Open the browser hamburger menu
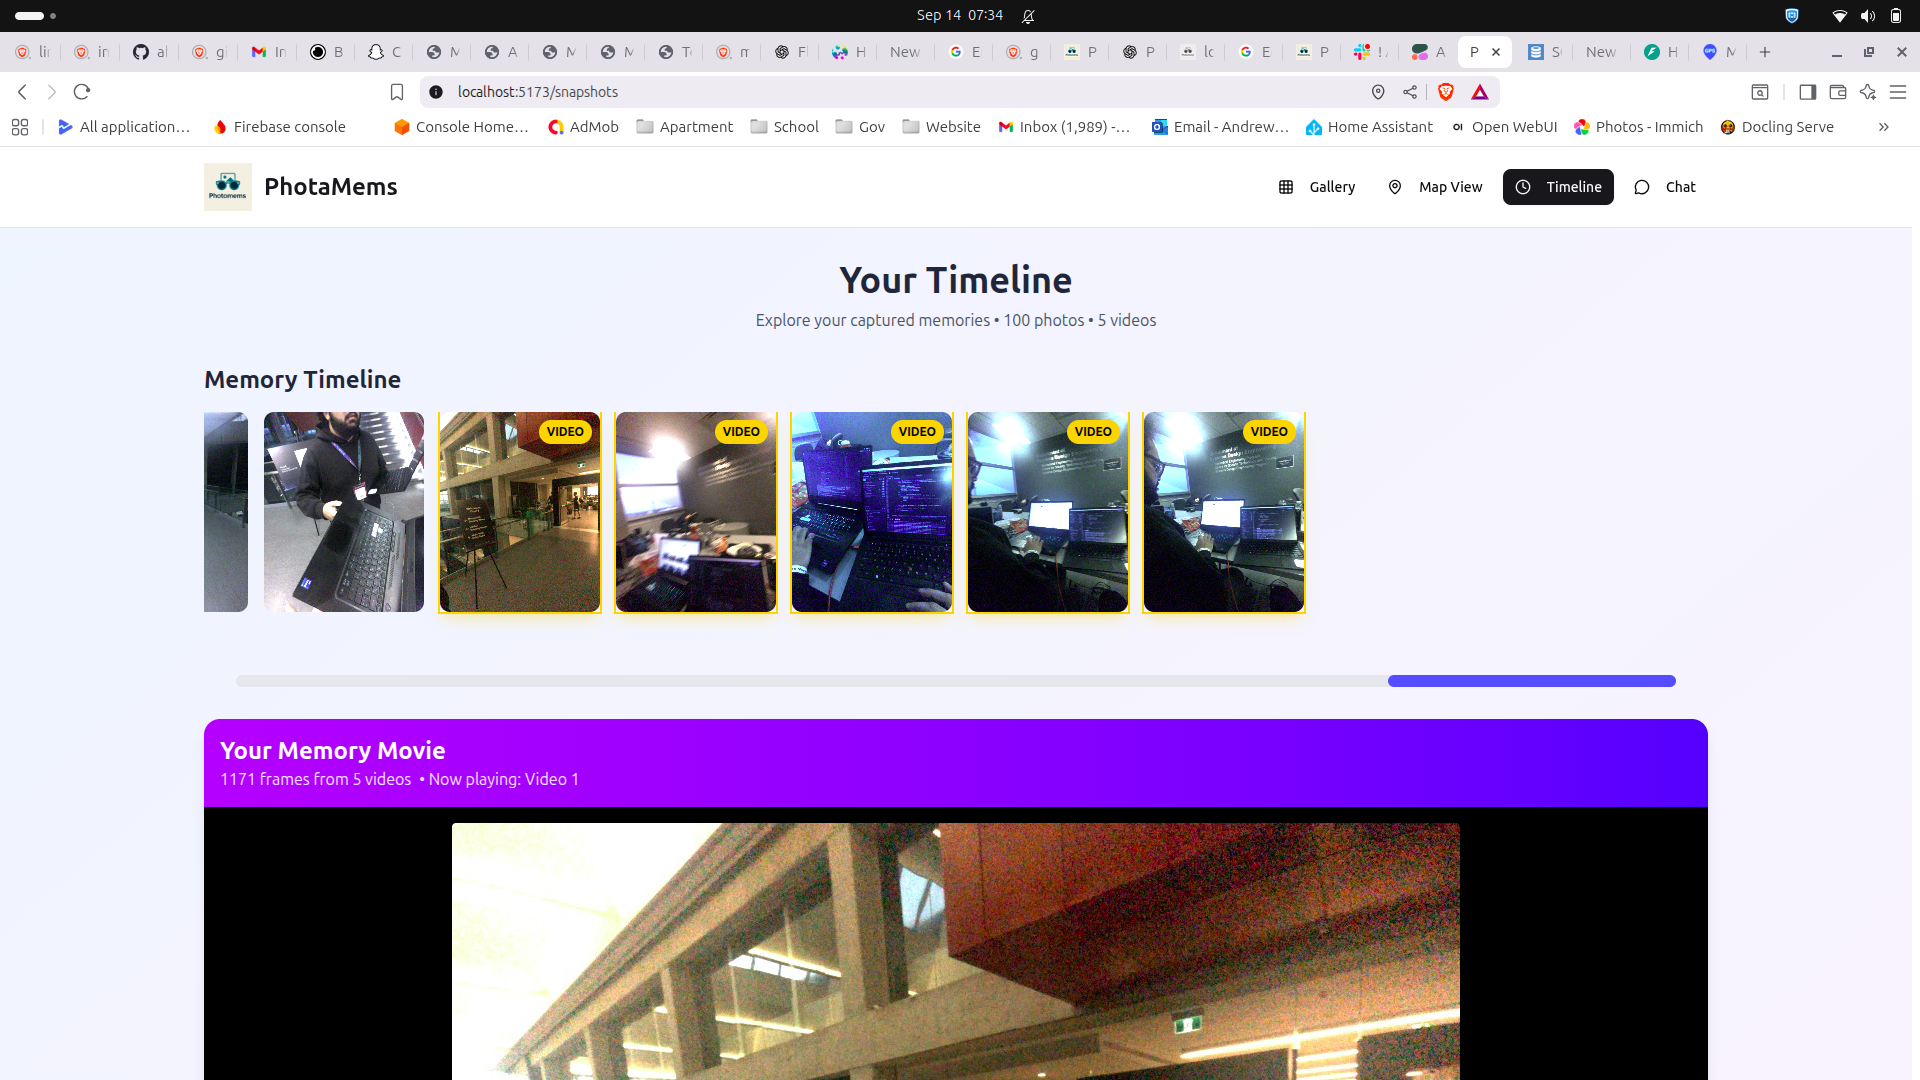 pyautogui.click(x=1898, y=92)
